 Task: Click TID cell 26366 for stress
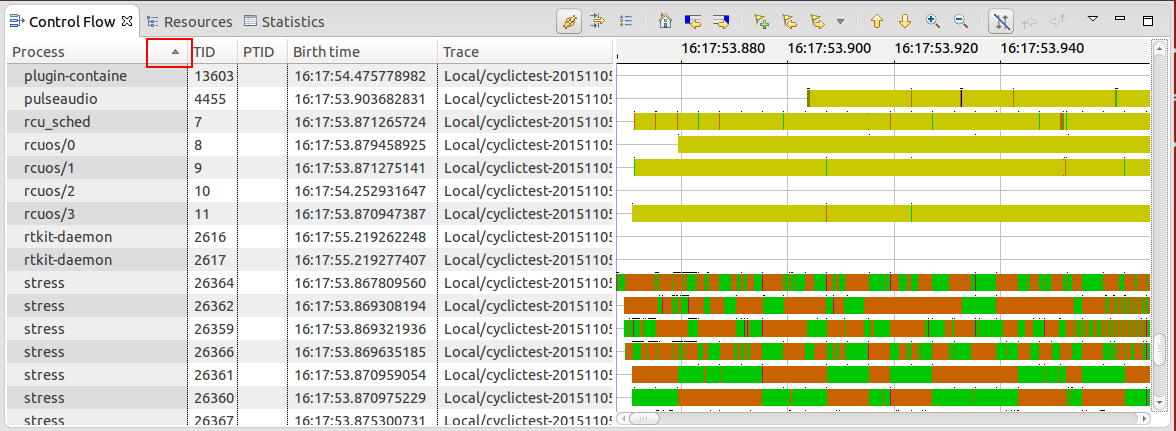tap(214, 352)
